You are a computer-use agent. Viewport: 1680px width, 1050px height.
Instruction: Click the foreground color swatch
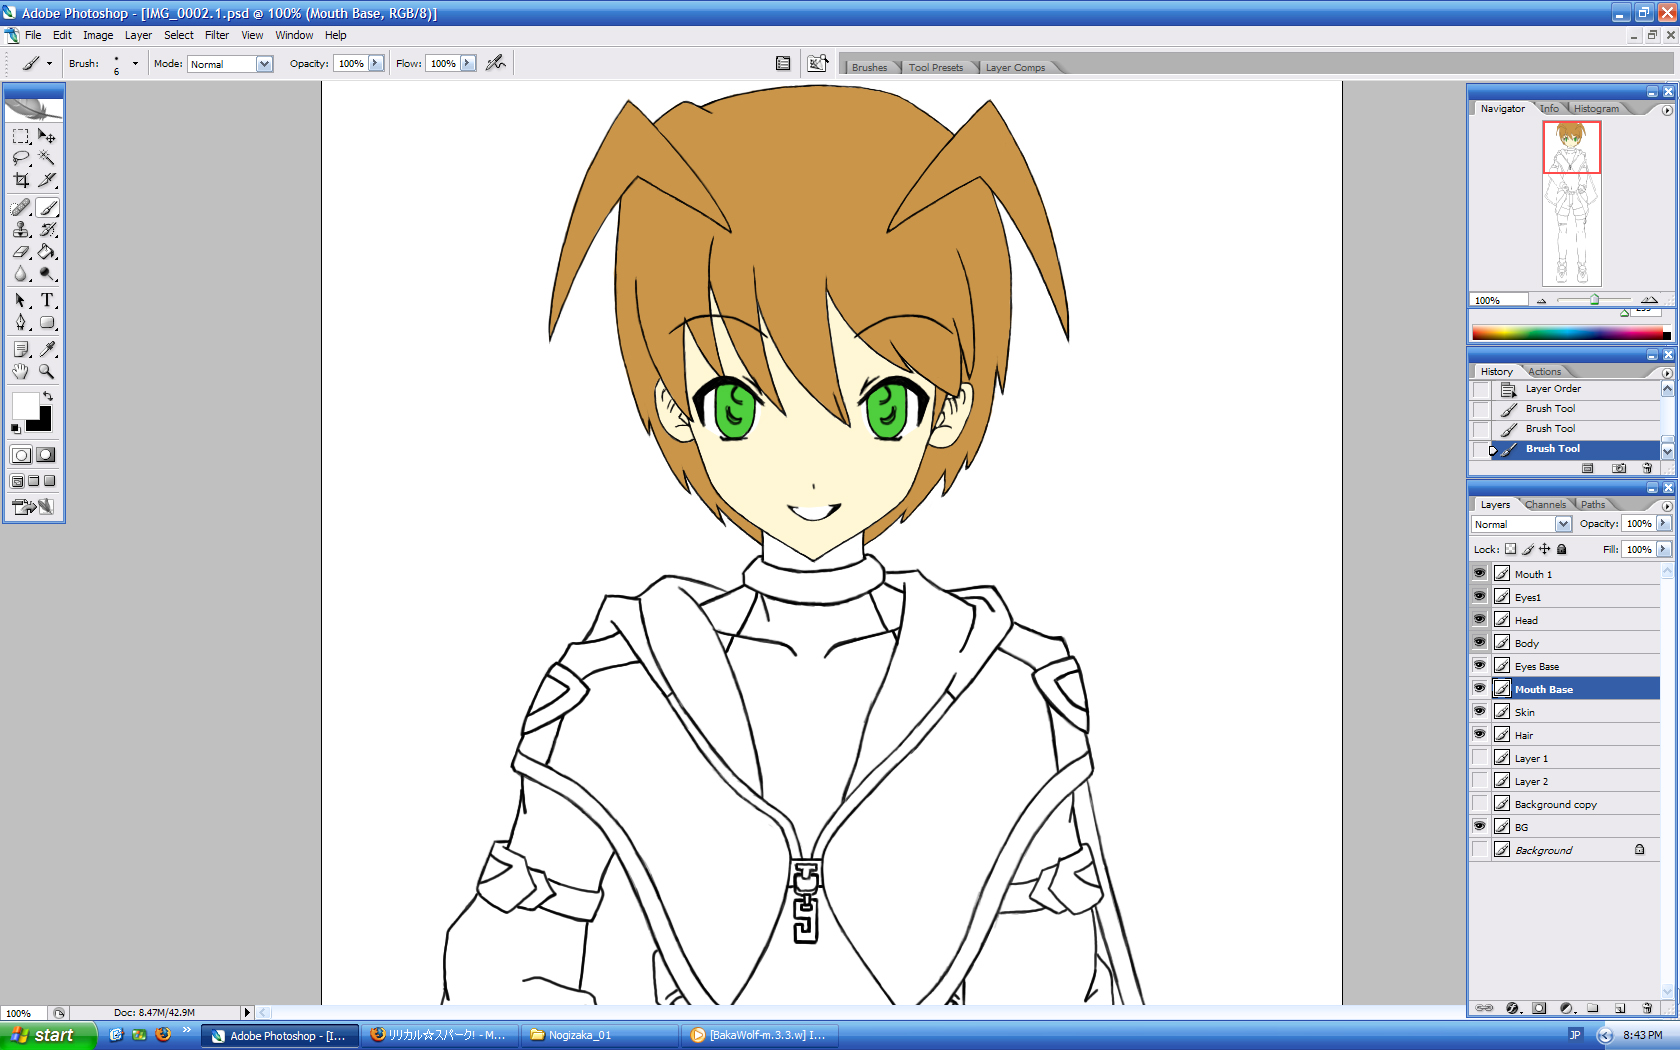point(25,405)
